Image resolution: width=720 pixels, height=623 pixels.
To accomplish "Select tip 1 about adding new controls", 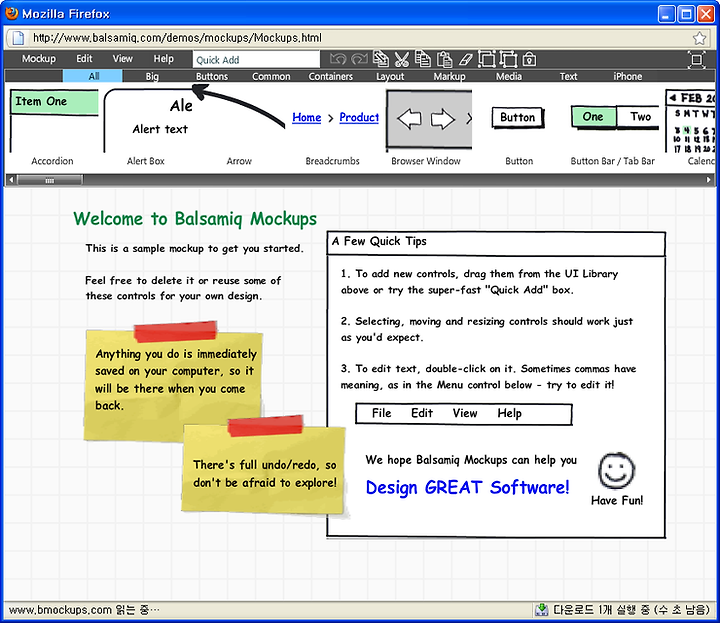I will [479, 281].
